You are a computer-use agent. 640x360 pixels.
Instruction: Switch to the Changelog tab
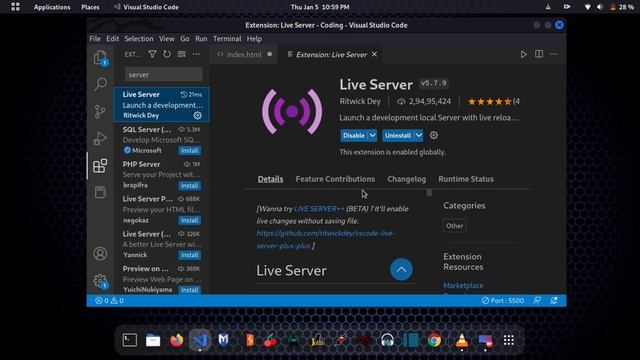[x=407, y=179]
